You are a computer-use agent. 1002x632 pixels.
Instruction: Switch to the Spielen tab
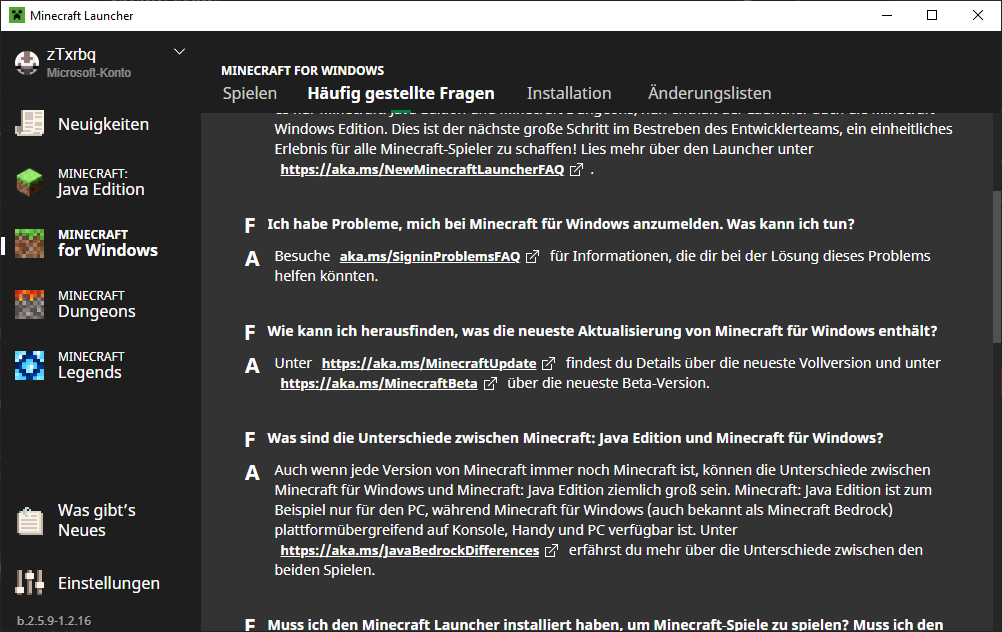coord(250,93)
